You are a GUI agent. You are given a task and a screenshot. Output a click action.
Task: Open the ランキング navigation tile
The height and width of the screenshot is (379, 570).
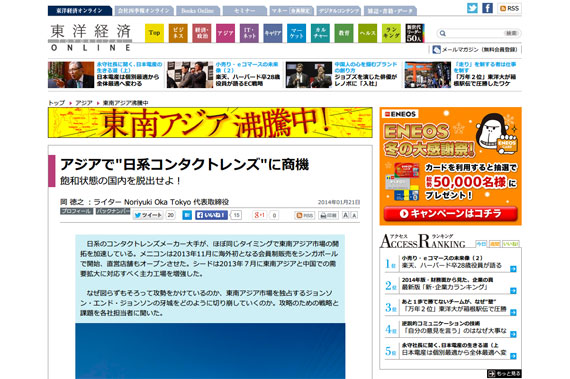tap(392, 33)
